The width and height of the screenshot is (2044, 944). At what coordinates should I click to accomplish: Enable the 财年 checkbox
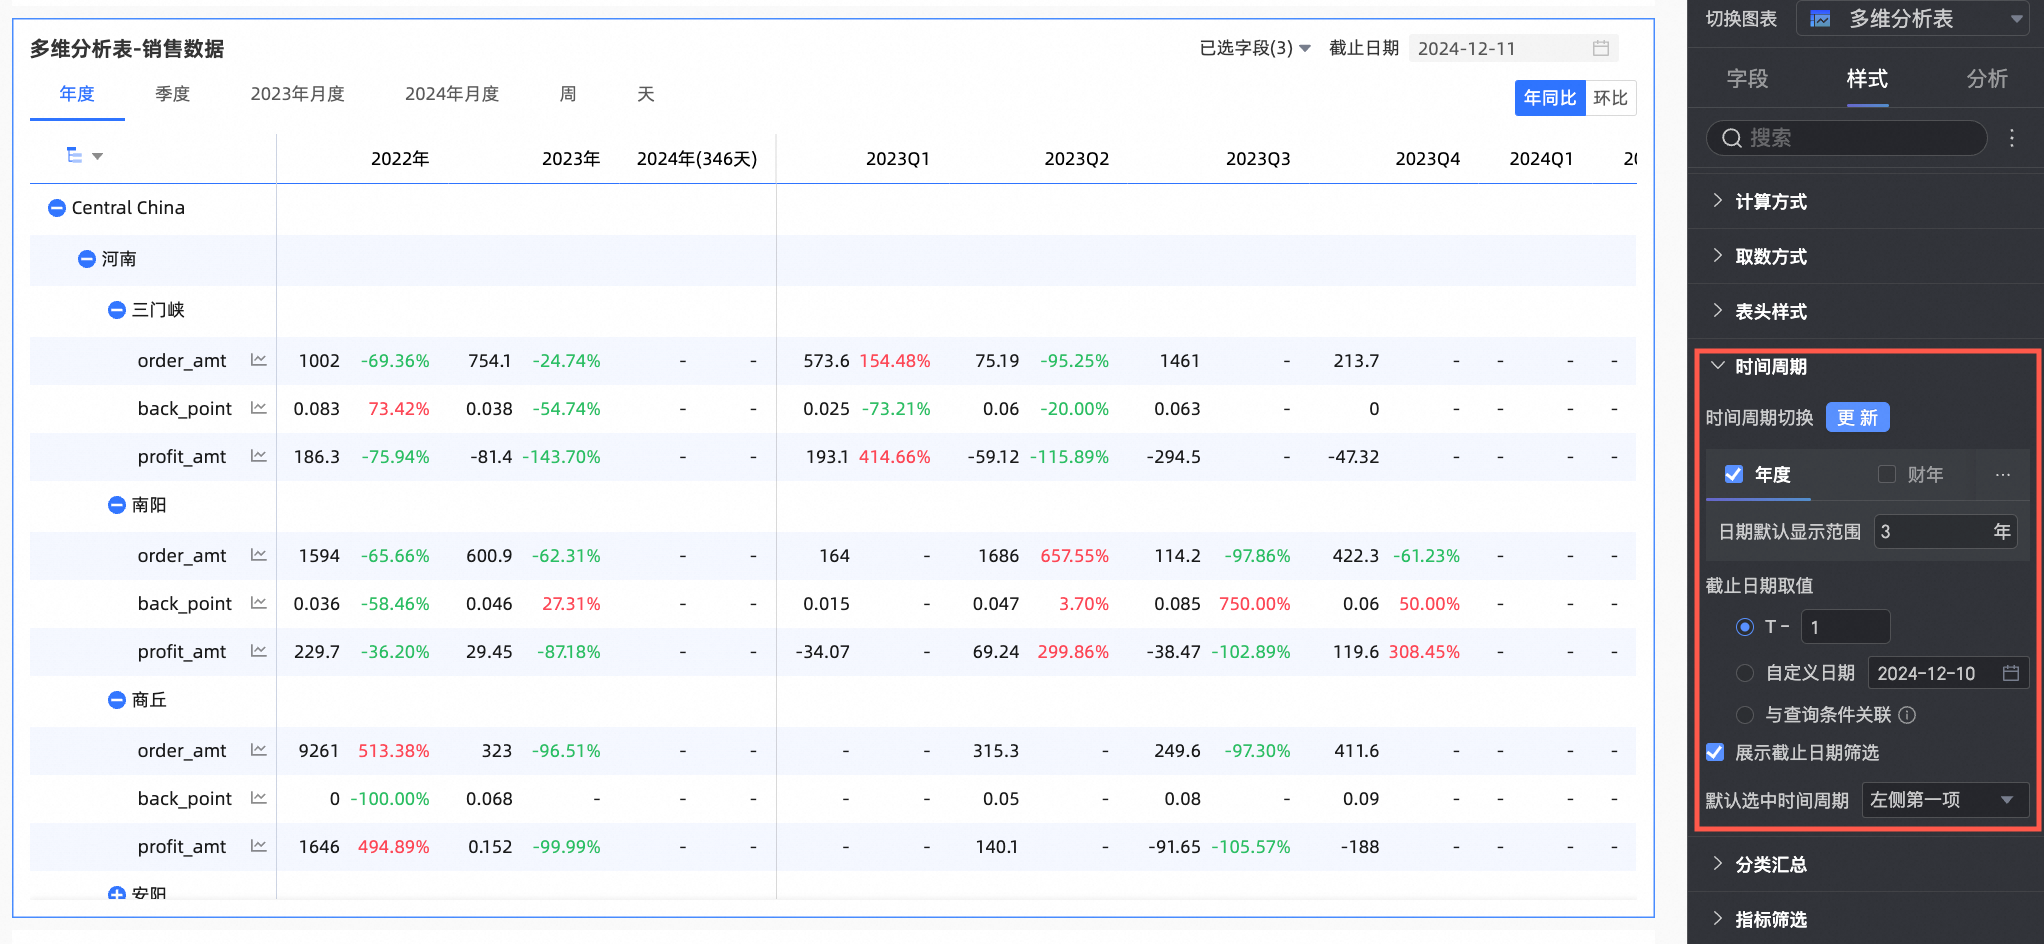[1887, 474]
